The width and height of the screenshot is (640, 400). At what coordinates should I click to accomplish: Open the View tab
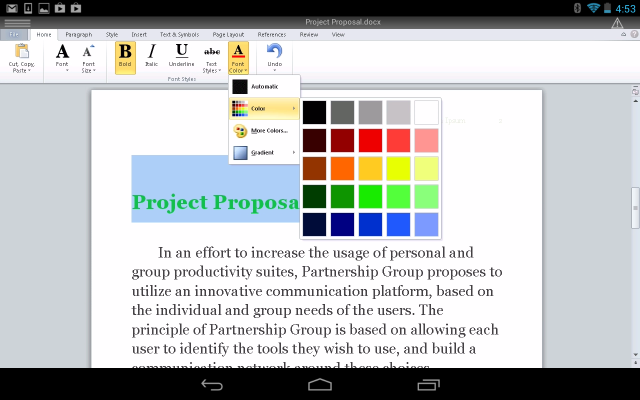coord(338,35)
